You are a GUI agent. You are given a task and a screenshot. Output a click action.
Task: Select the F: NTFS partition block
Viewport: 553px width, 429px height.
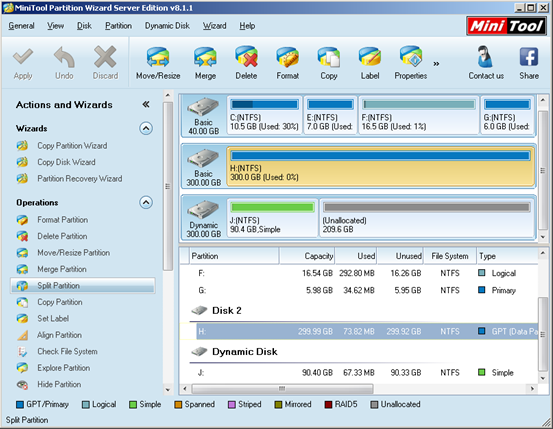(419, 115)
